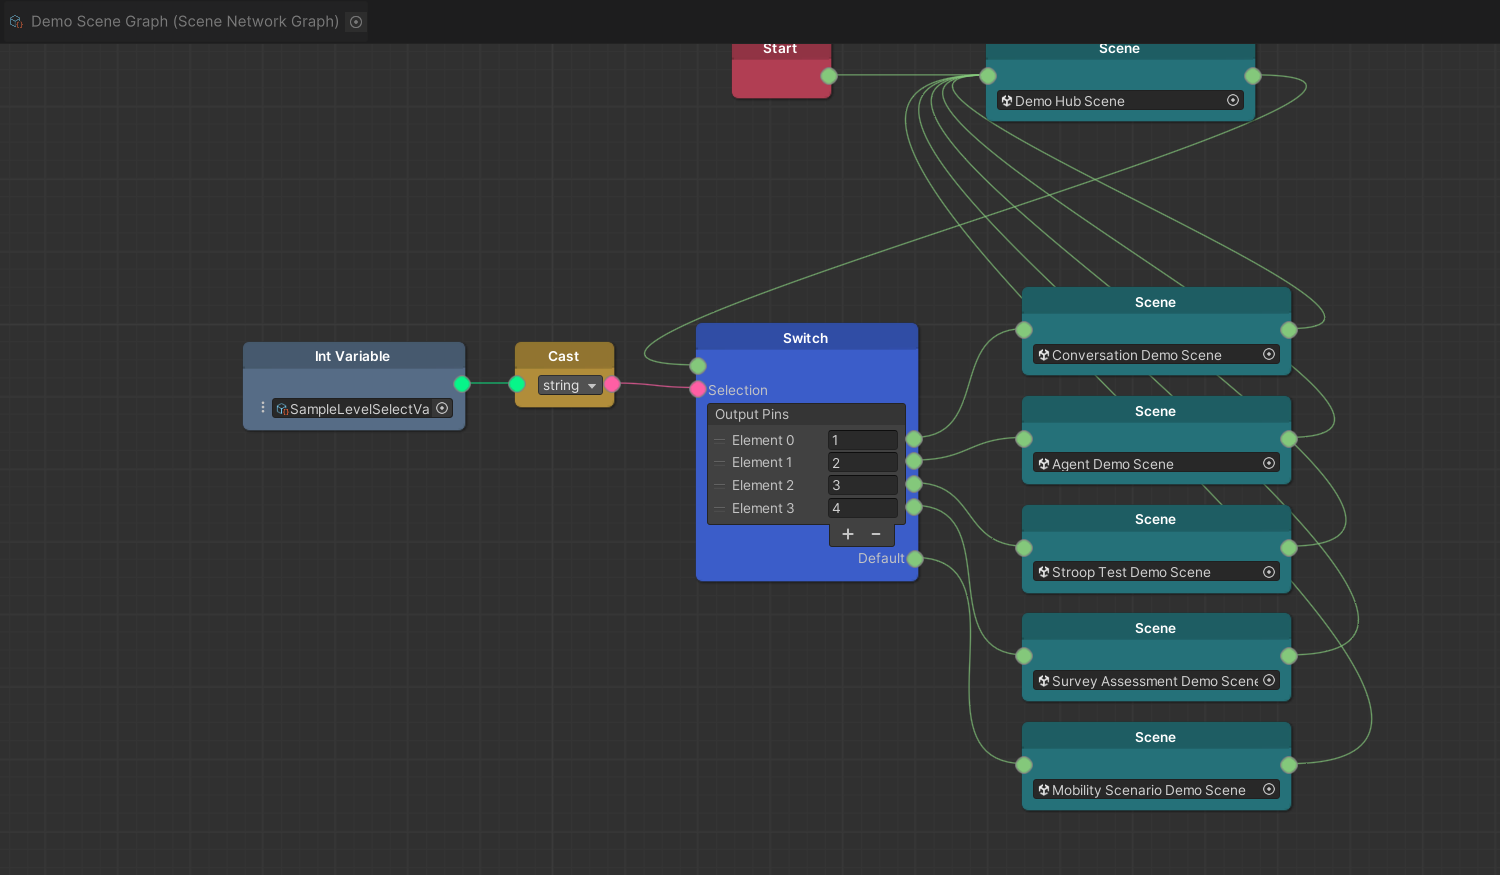The width and height of the screenshot is (1500, 875).
Task: Open object picker for Conversation Demo Scene
Action: pos(1269,354)
